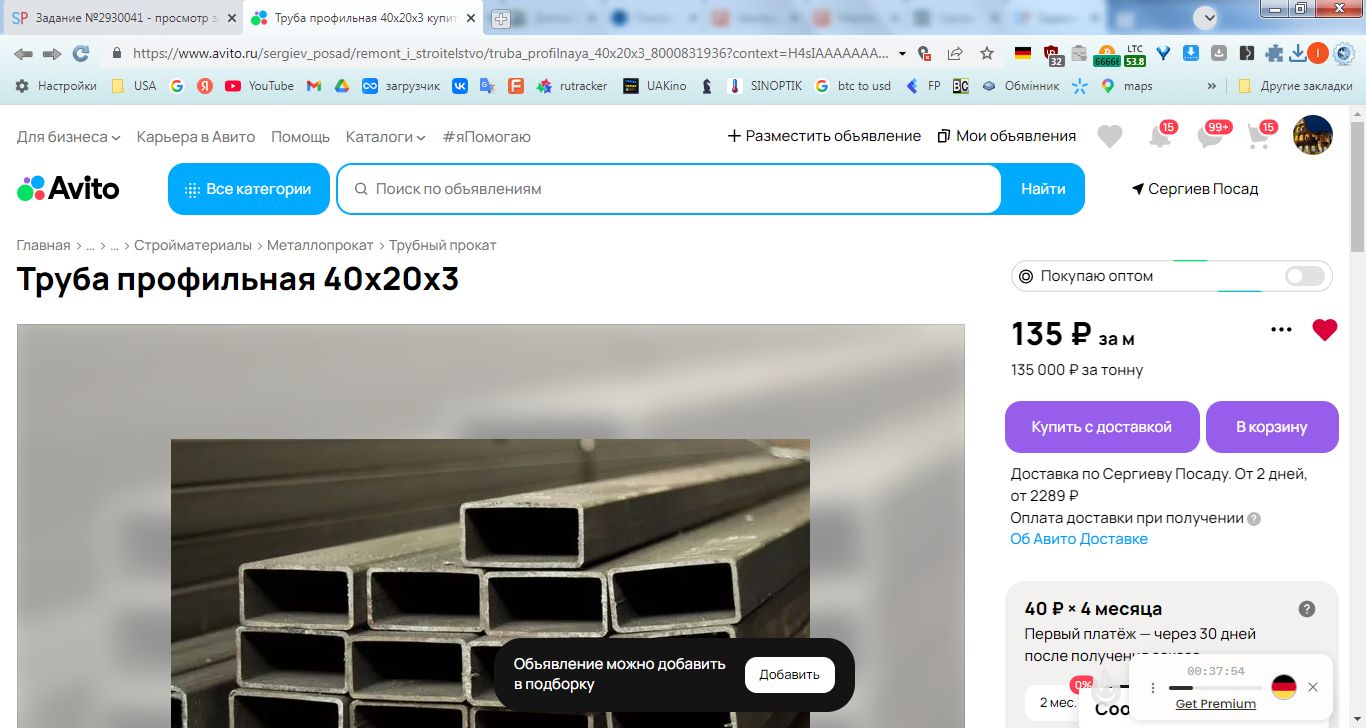Viewport: 1366px width, 728px height.
Task: Go forward with the browser forward arrow
Action: point(52,53)
